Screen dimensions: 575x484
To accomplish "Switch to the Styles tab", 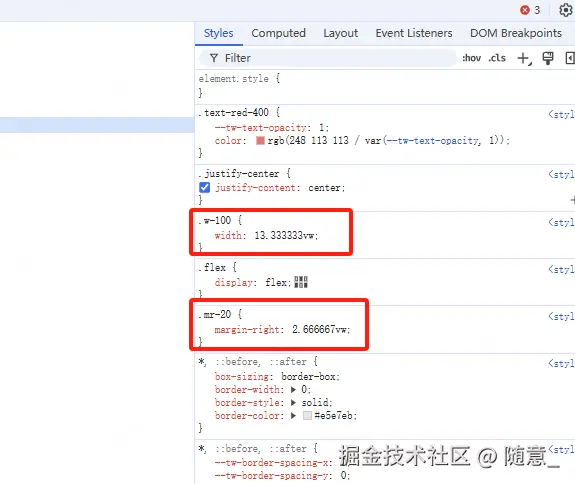I will click(x=219, y=33).
